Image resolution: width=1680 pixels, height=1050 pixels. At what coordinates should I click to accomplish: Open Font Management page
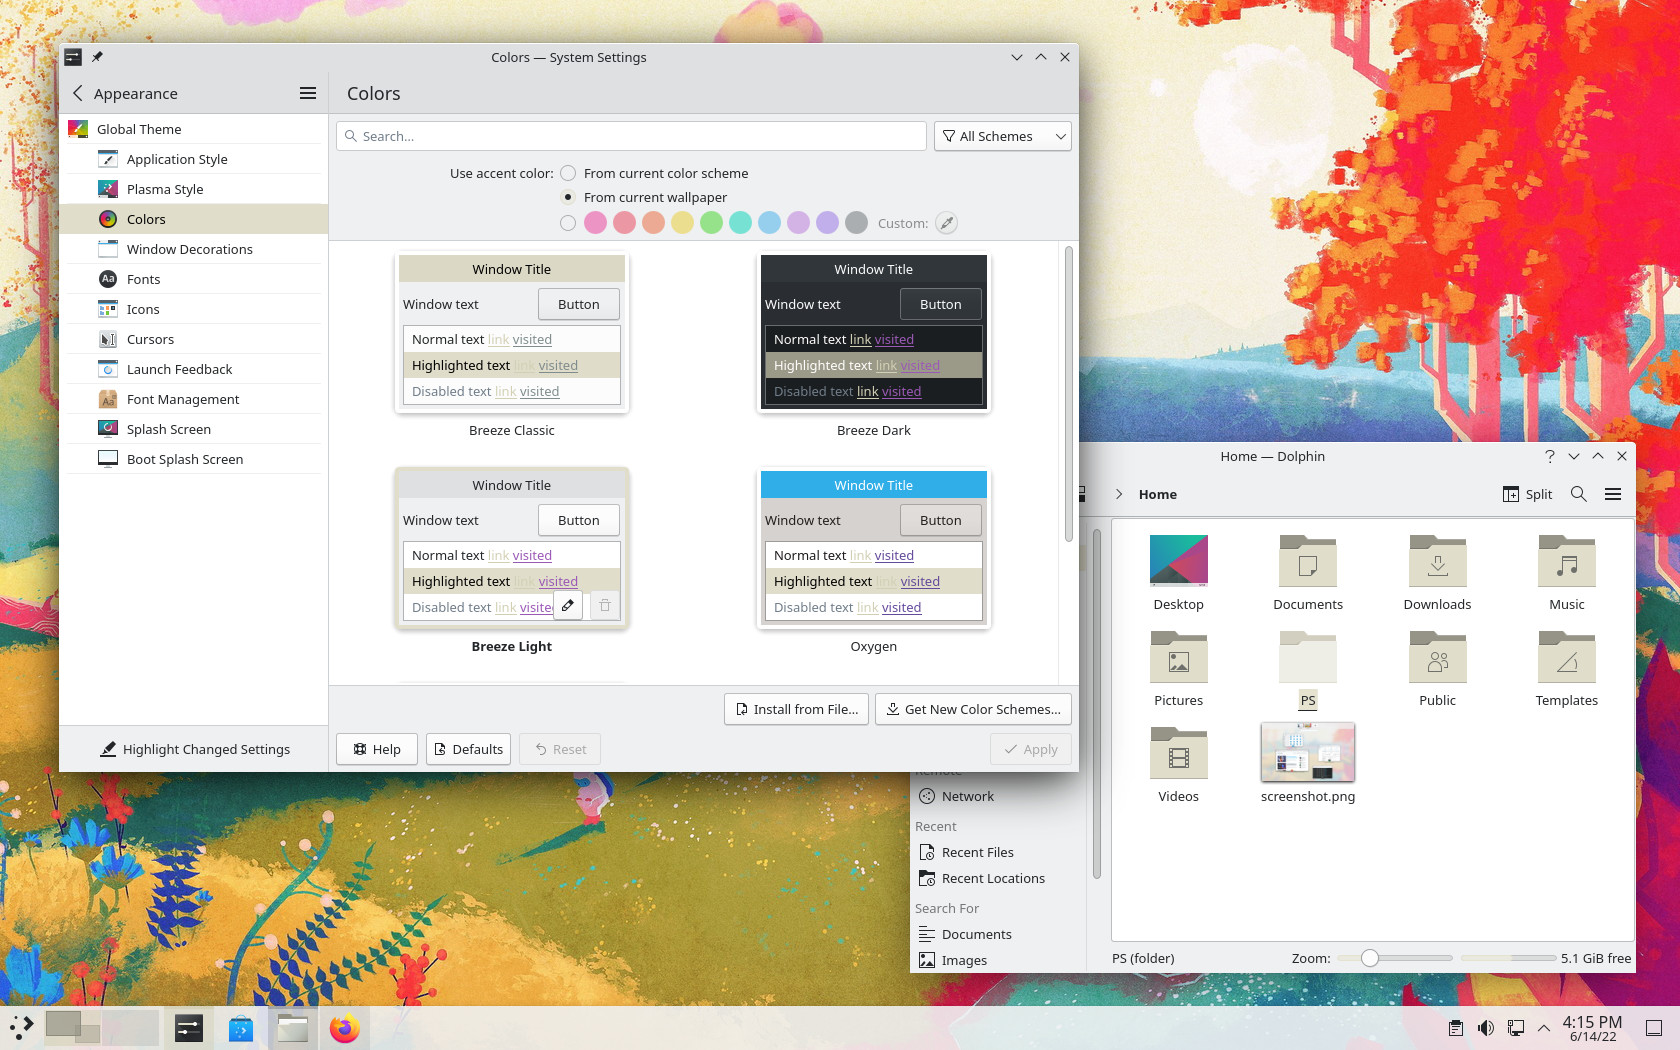click(194, 399)
